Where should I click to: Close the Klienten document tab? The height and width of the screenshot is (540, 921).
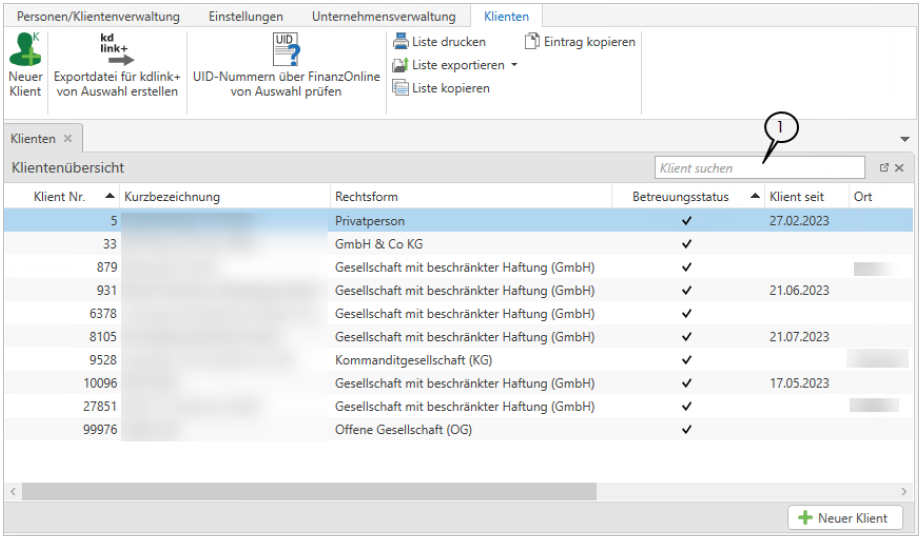(x=68, y=139)
